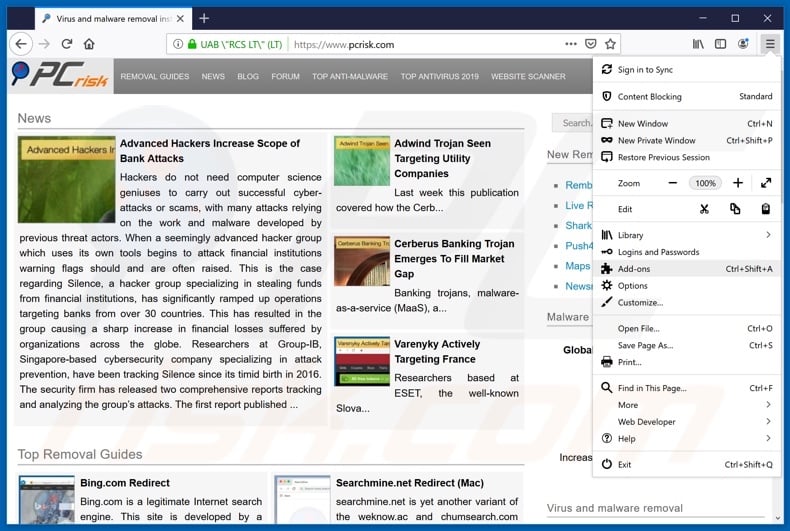This screenshot has width=790, height=531.
Task: Open page actions three-dots menu
Action: point(571,44)
